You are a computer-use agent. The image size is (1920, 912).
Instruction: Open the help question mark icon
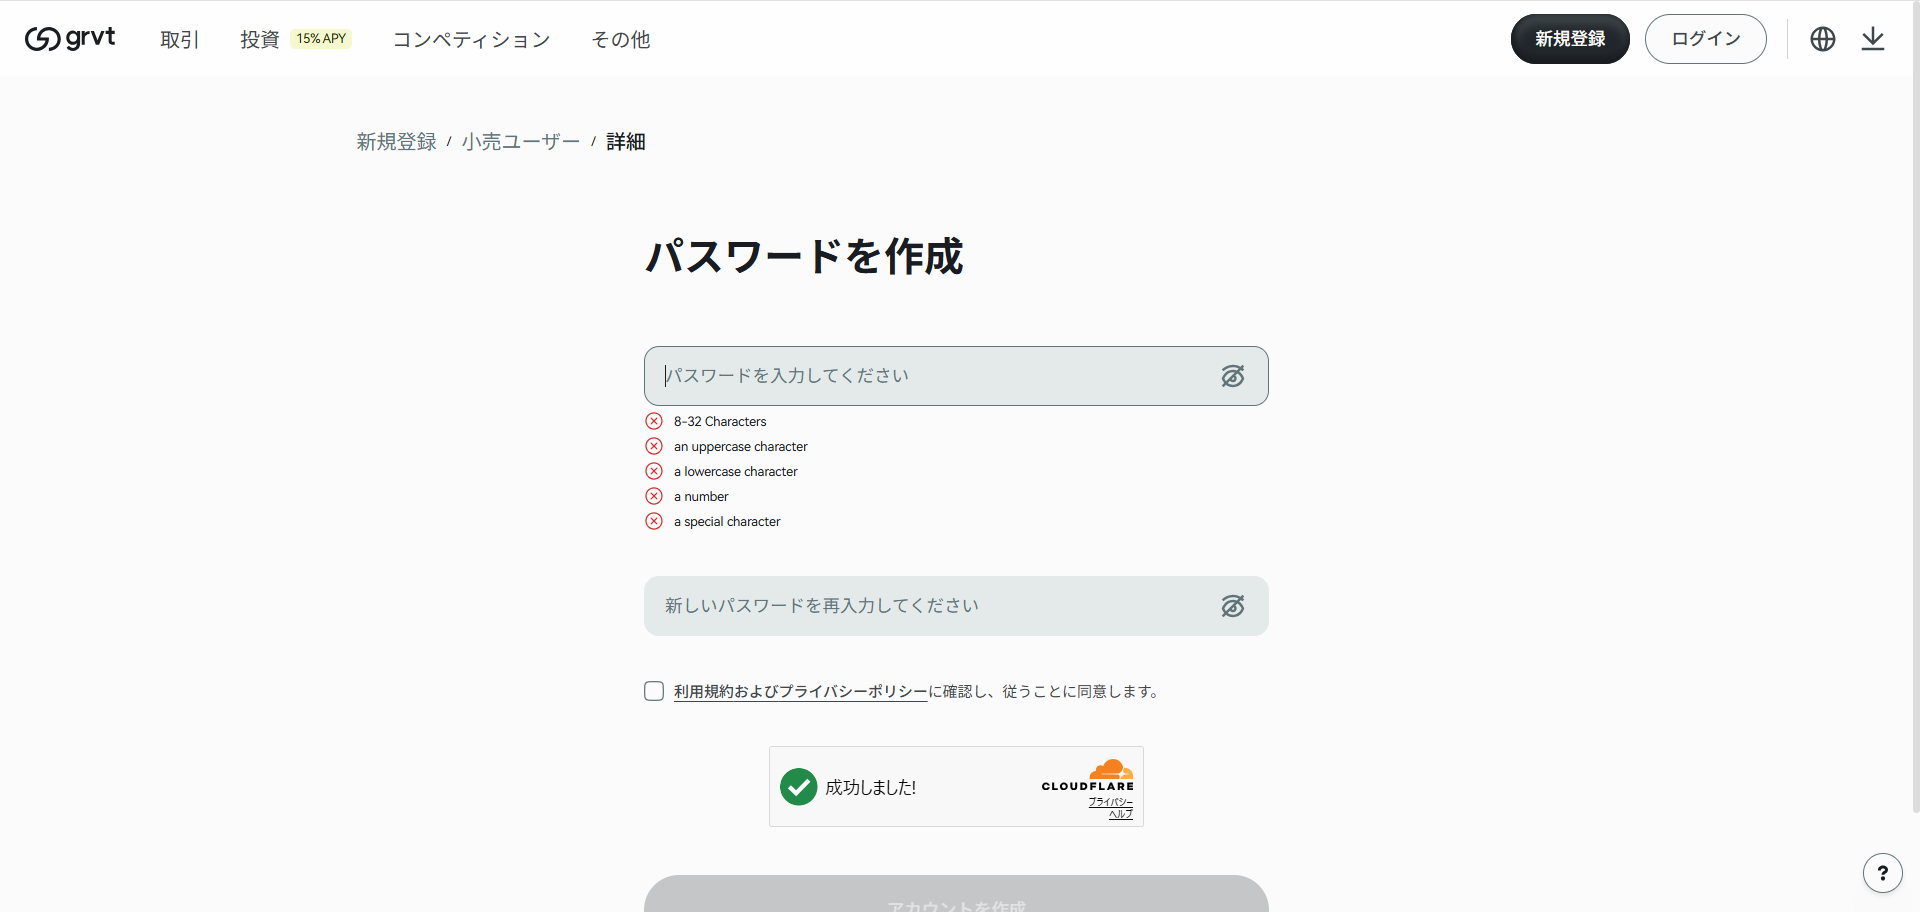tap(1883, 873)
